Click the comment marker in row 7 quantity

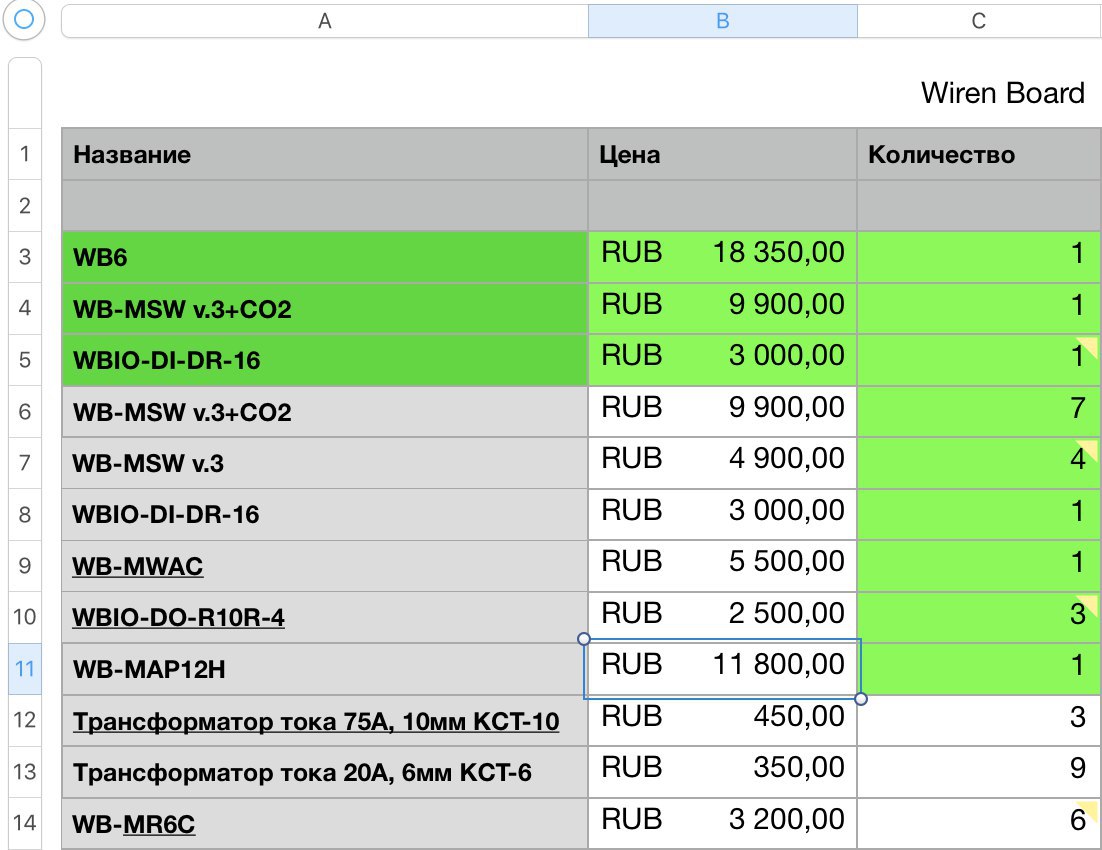1089,447
